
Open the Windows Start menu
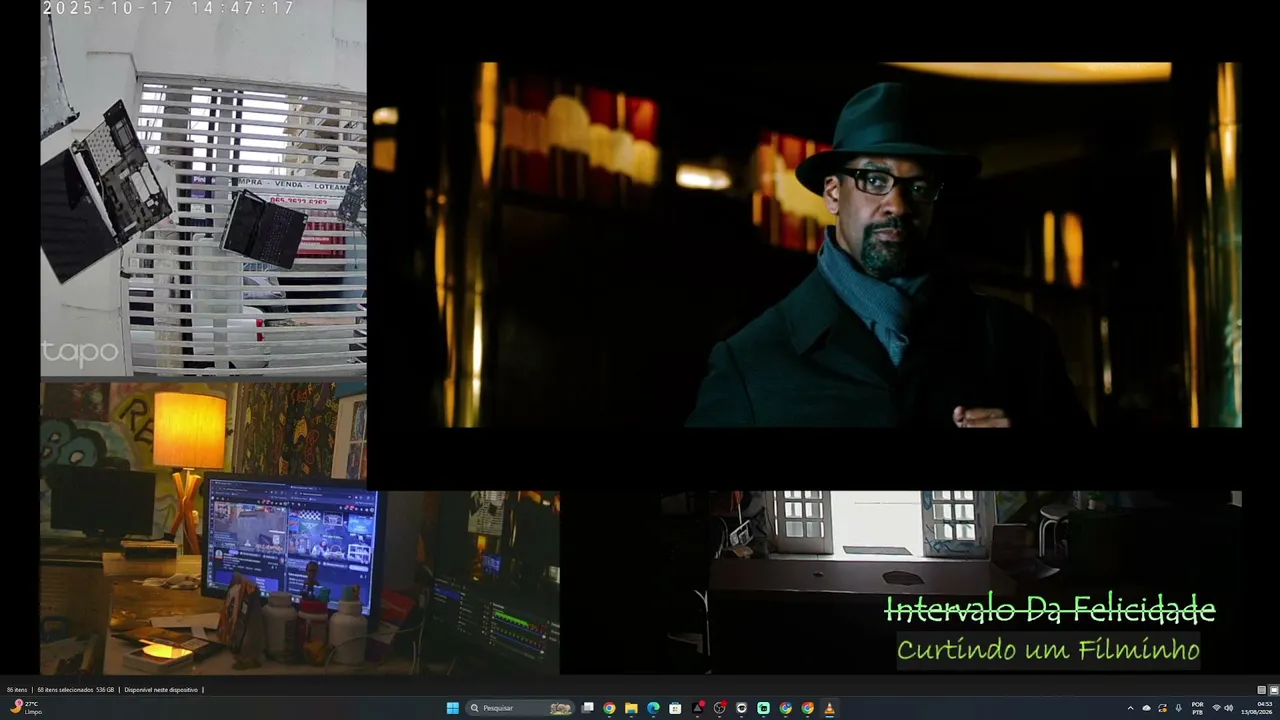(452, 708)
